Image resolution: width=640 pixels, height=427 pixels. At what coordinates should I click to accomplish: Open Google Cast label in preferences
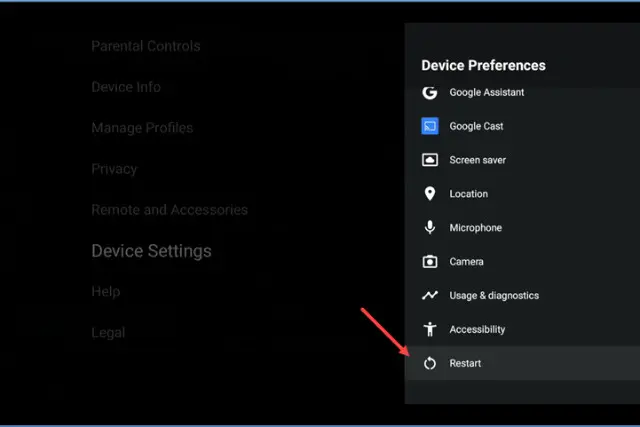[x=476, y=127]
